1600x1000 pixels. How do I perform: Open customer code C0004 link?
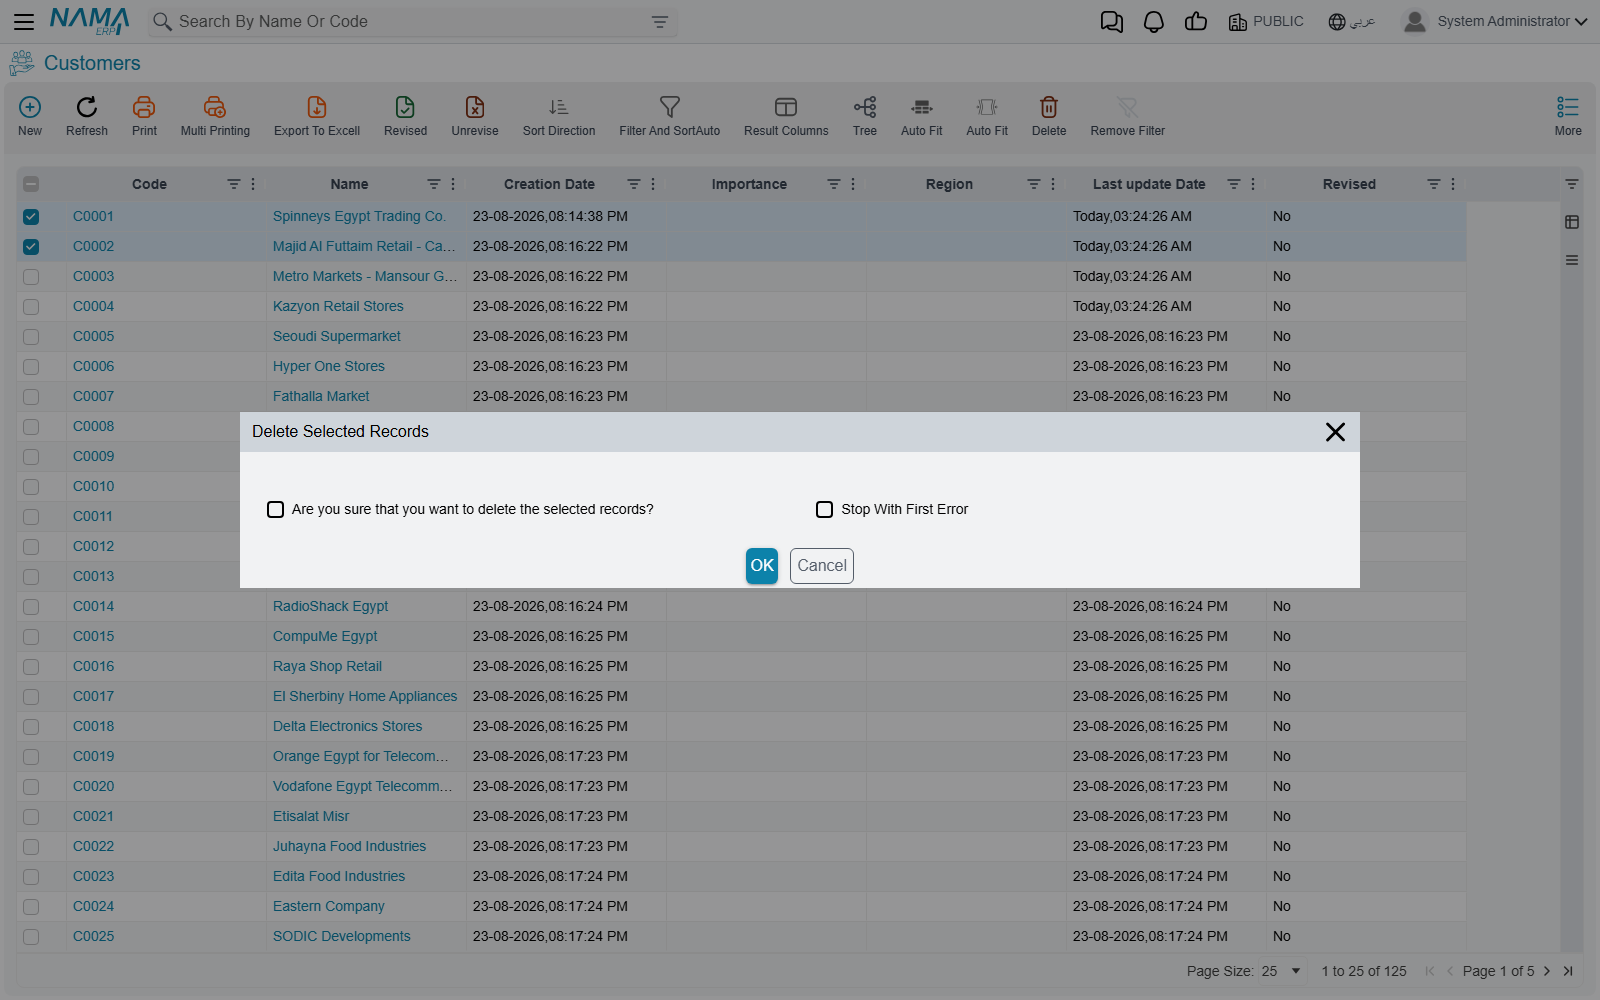(x=93, y=307)
